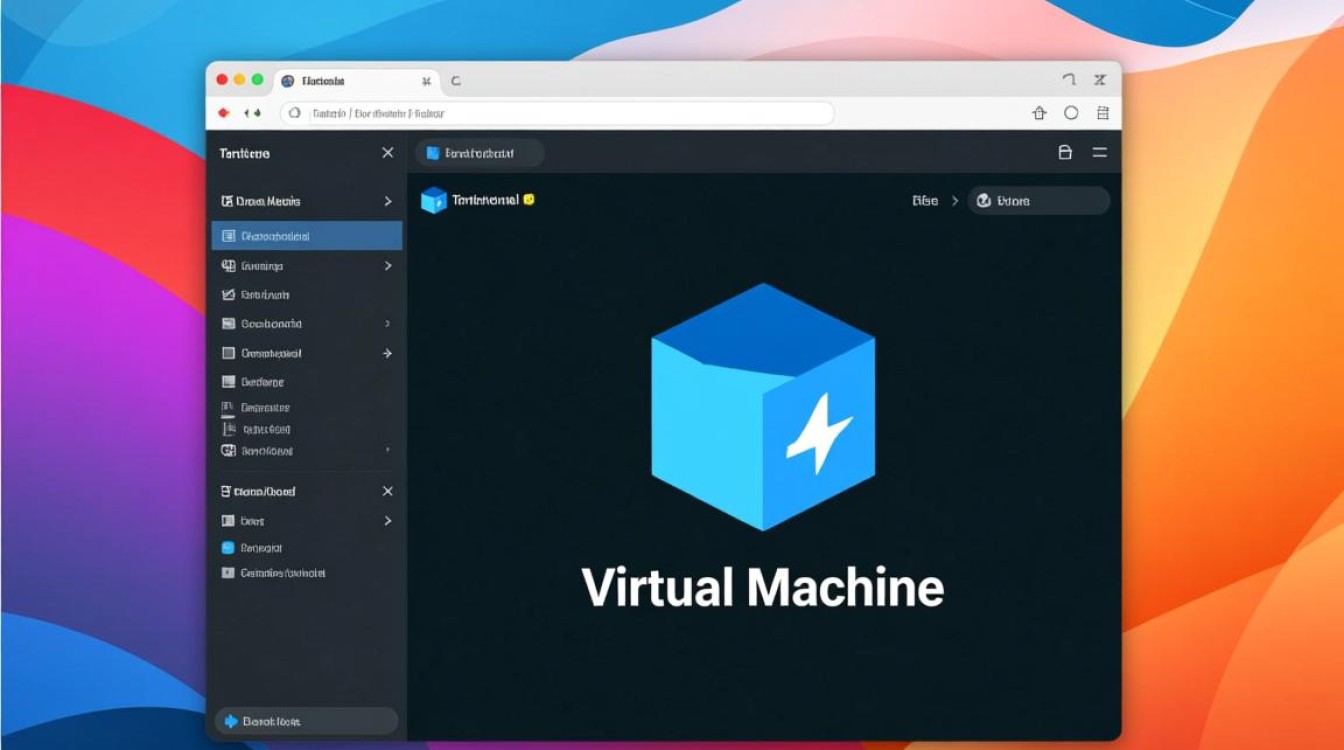Expand the chevron under the second sidebar section

388,521
